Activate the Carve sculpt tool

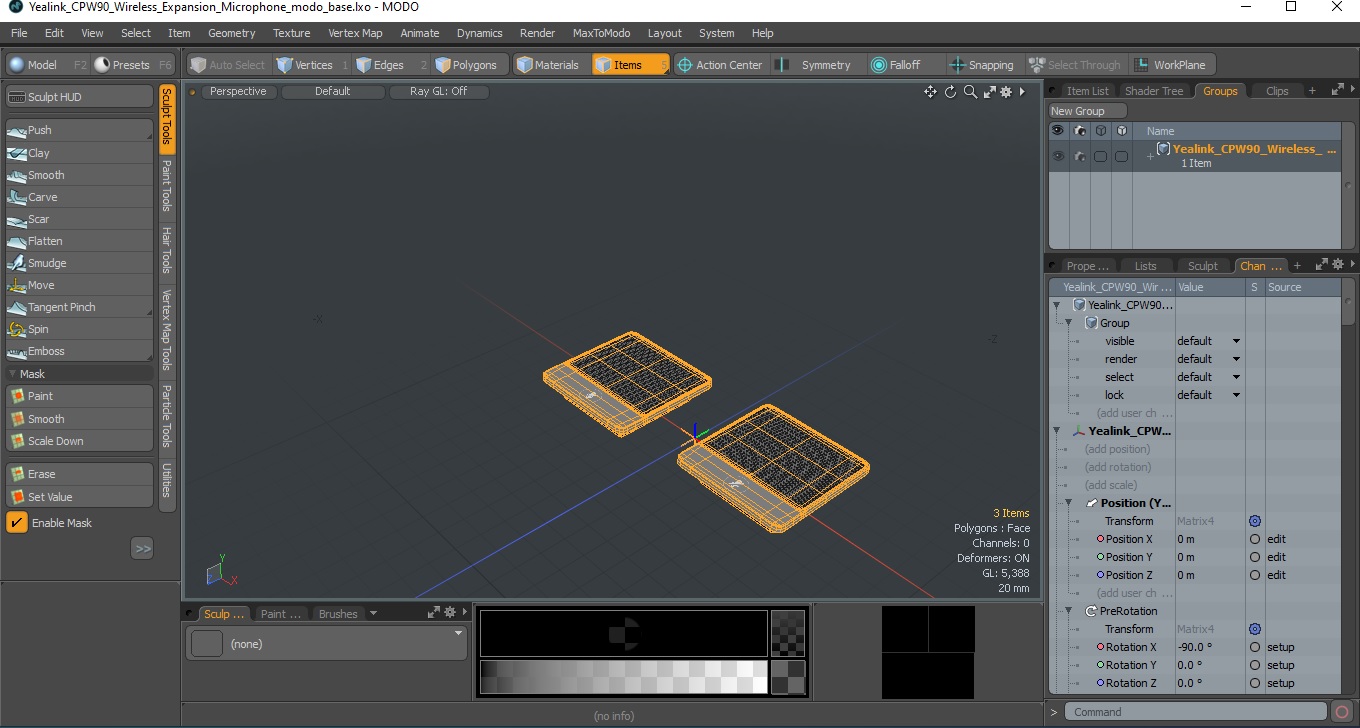point(80,197)
